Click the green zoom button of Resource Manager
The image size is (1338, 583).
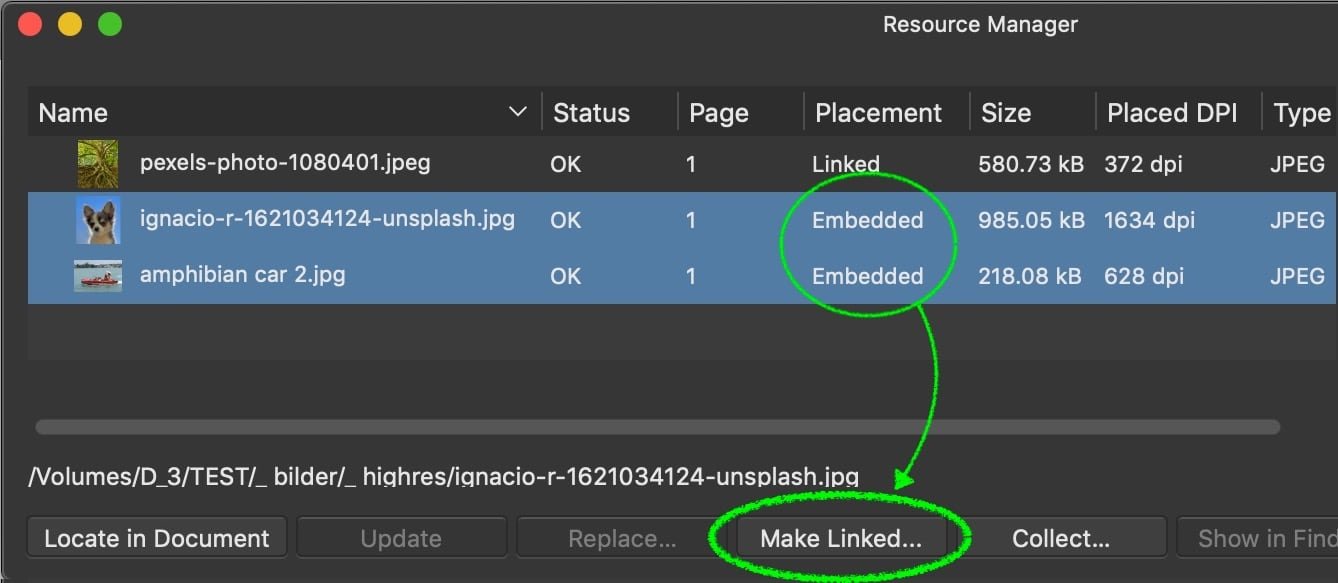110,22
